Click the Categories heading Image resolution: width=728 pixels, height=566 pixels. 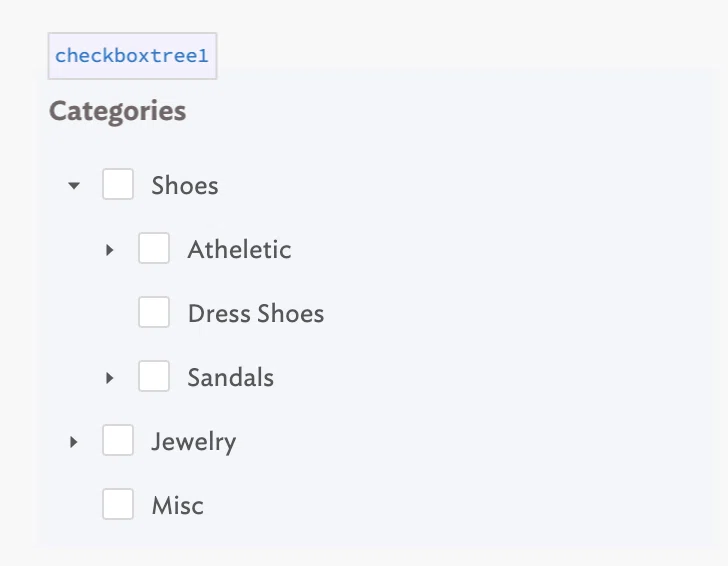pos(117,111)
